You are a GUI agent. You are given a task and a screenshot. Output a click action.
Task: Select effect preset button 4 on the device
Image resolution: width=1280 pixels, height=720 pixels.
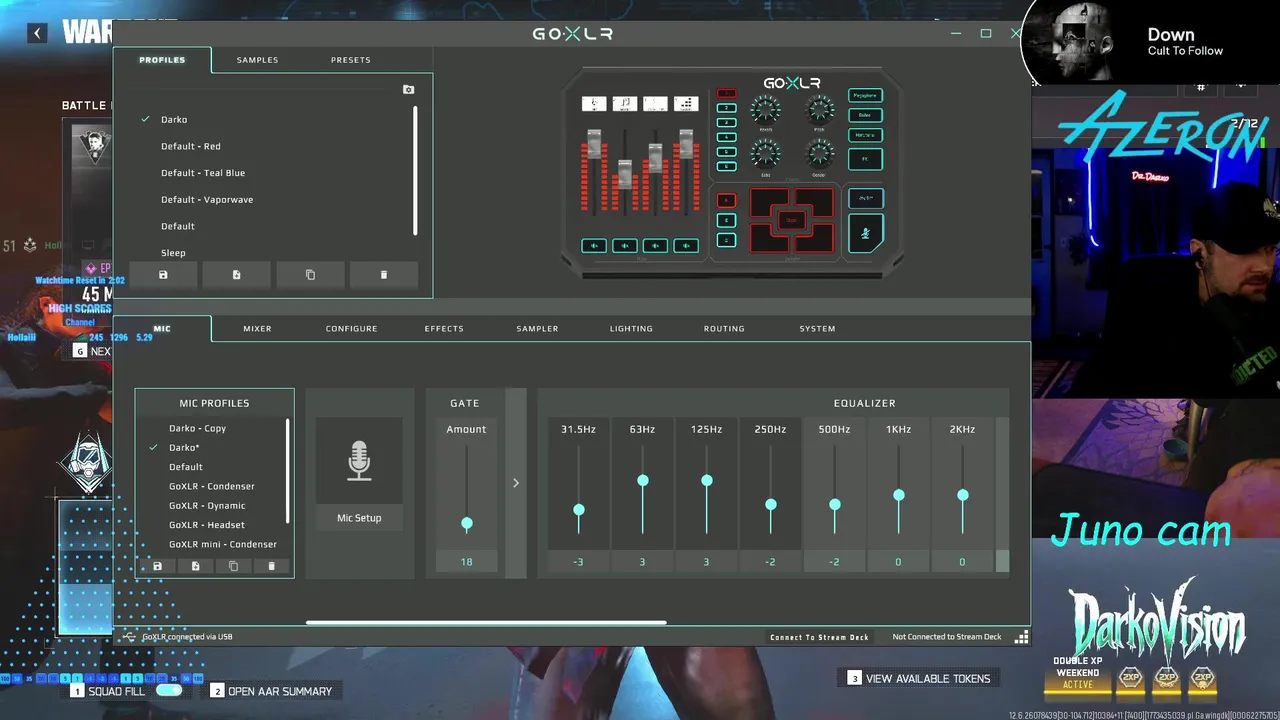coord(726,137)
